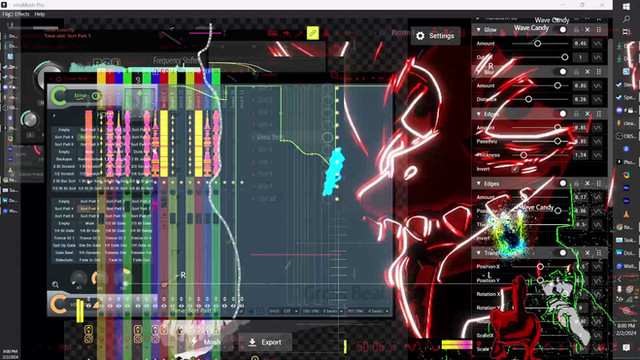Adjust the Glow Amount slider handle
The width and height of the screenshot is (640, 360).
(x=538, y=44)
